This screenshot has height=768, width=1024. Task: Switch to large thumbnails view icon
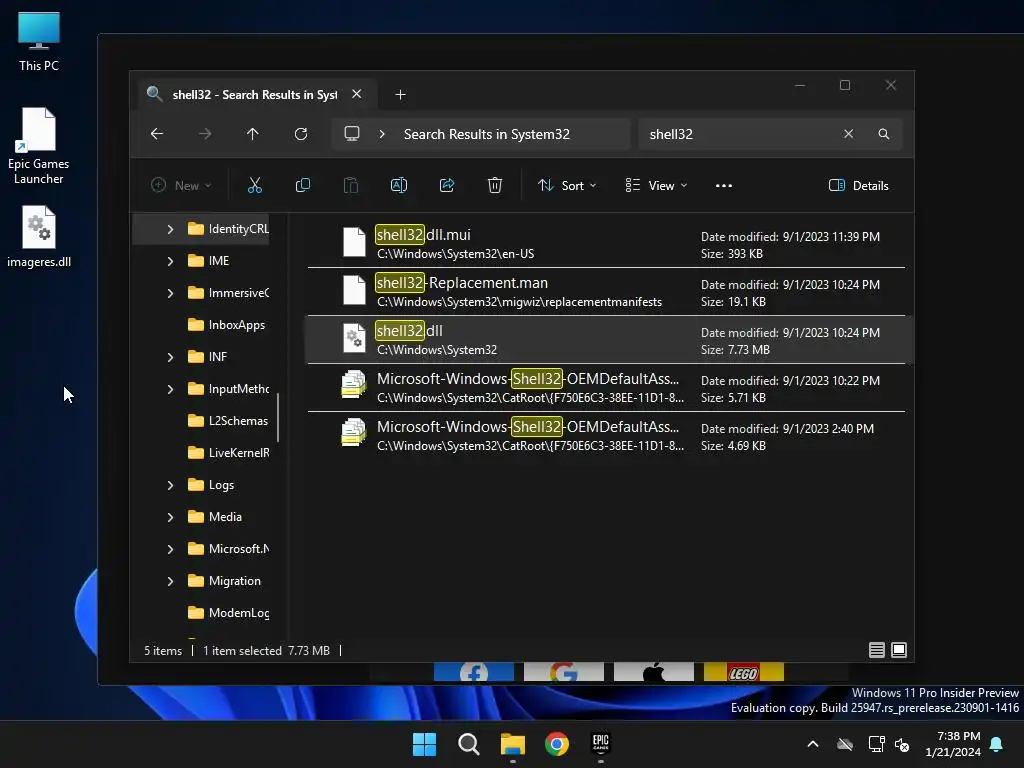(x=899, y=650)
